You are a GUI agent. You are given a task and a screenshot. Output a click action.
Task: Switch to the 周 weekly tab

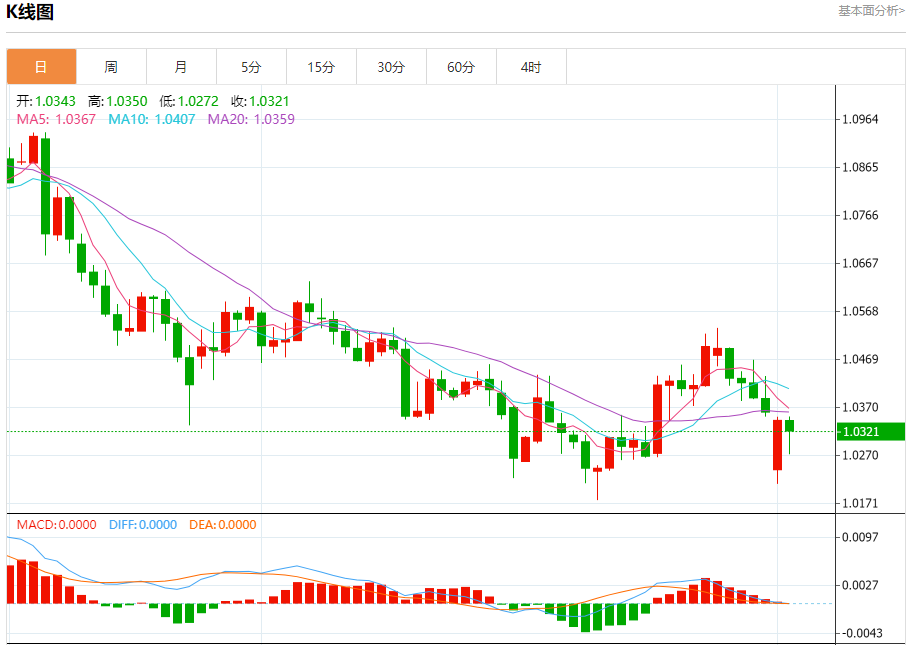point(111,67)
